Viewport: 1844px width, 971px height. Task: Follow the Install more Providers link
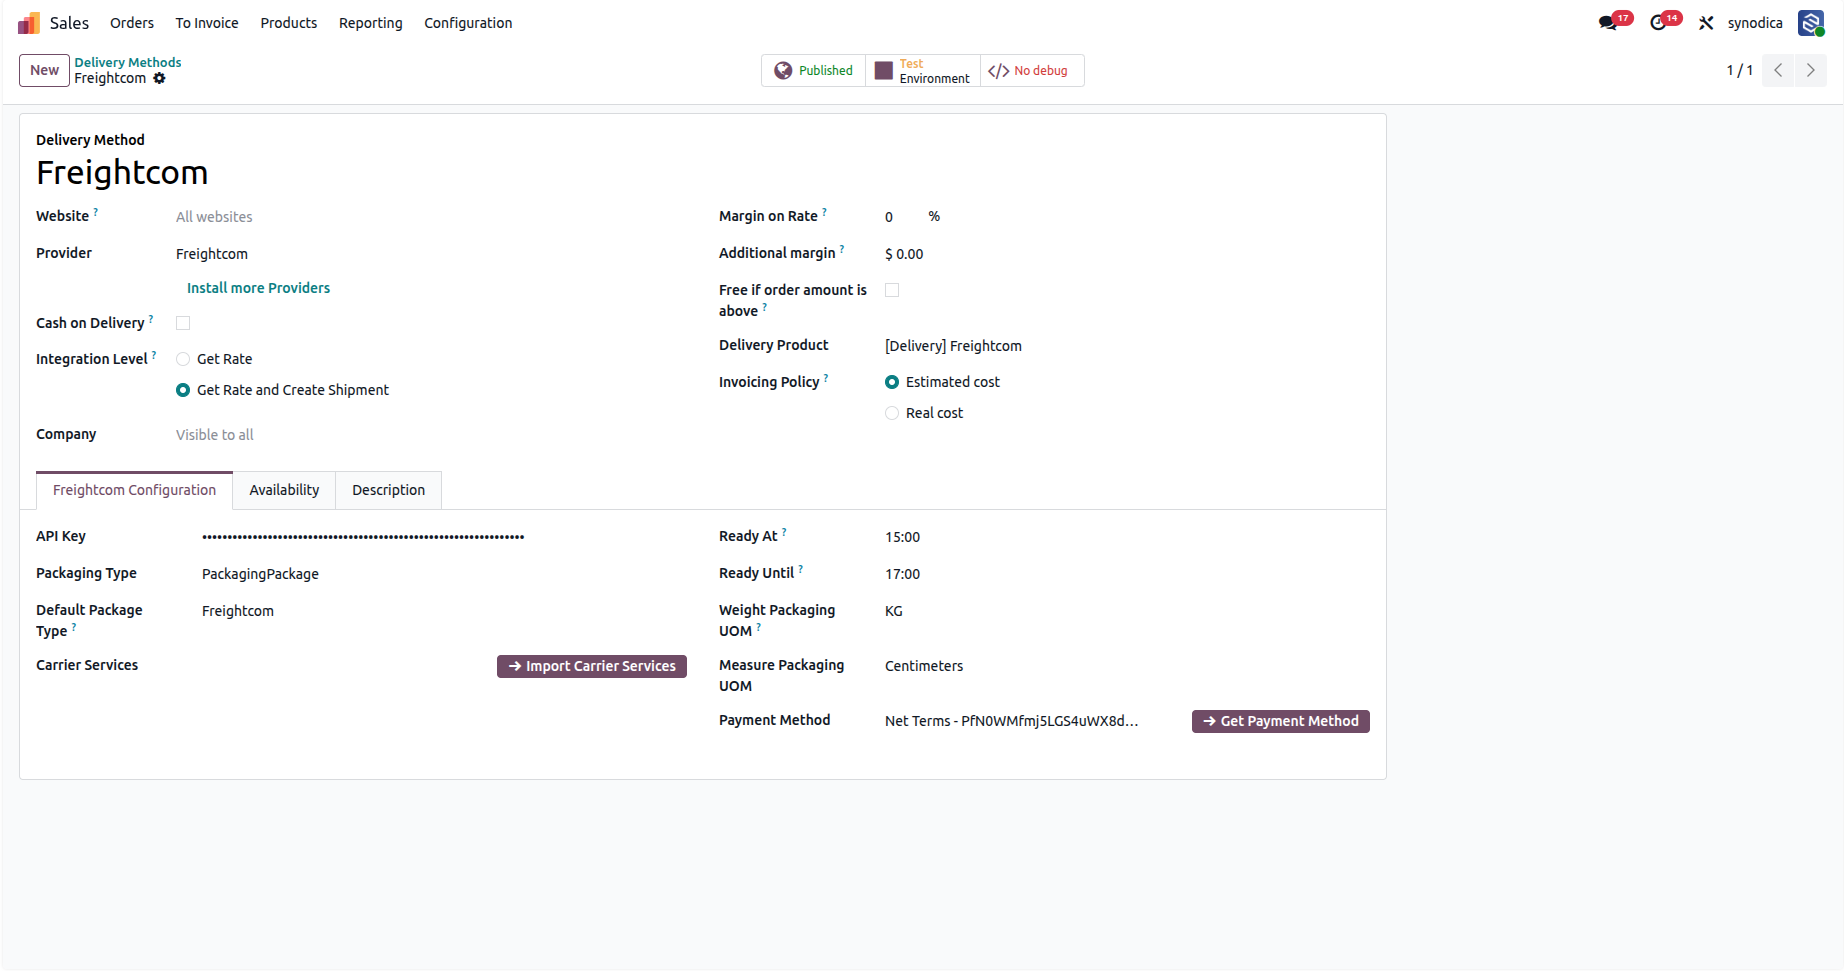258,288
